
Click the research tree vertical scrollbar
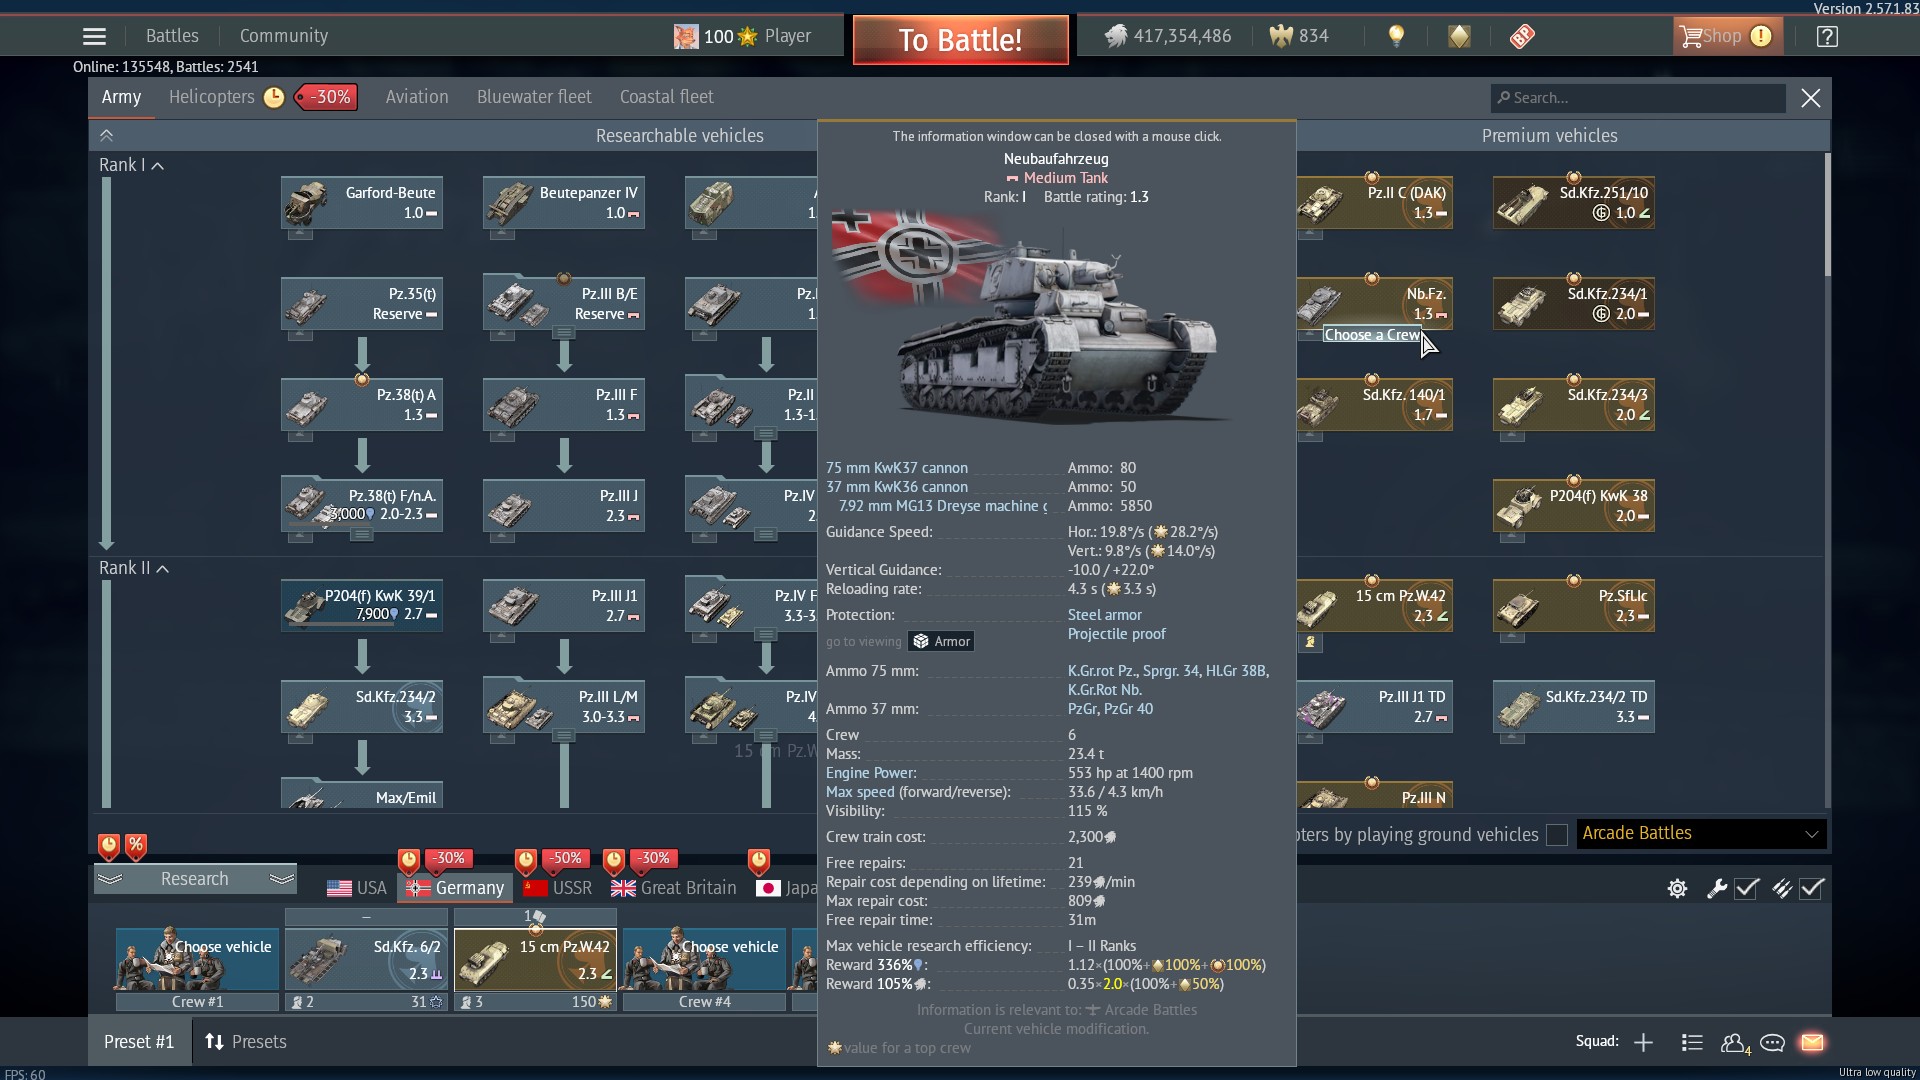[x=1828, y=215]
